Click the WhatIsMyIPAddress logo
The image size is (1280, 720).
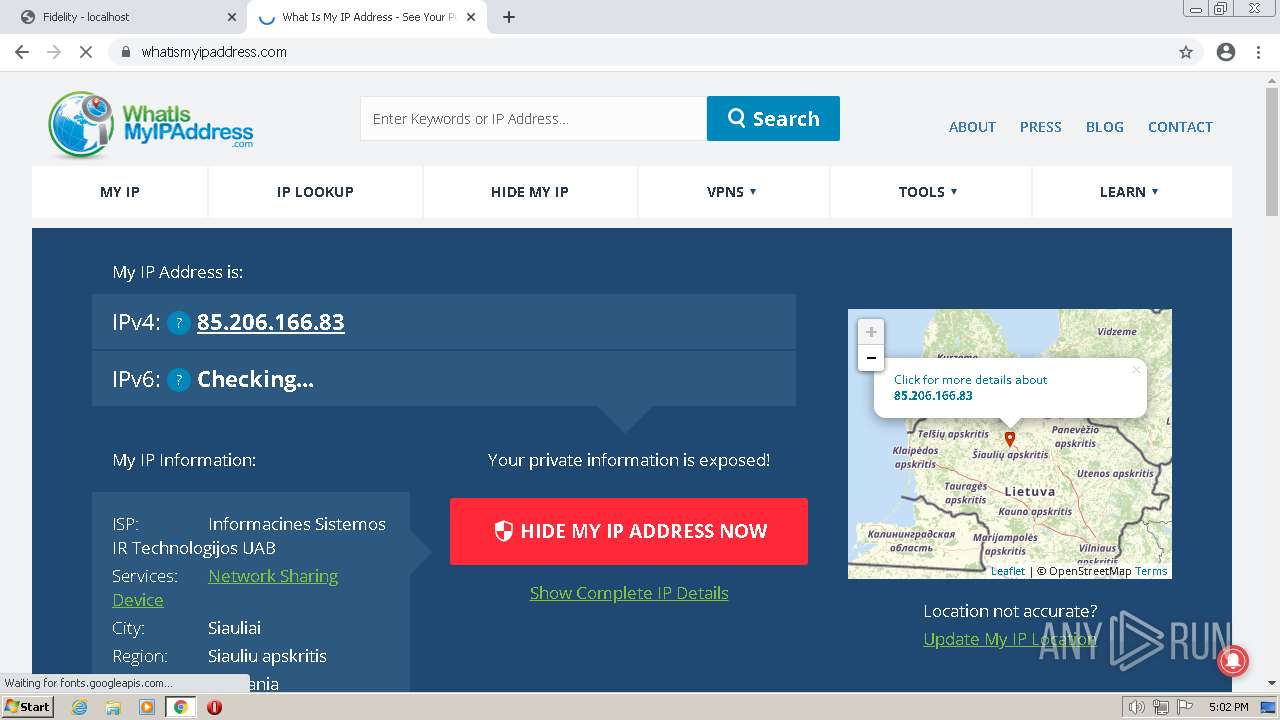point(151,125)
